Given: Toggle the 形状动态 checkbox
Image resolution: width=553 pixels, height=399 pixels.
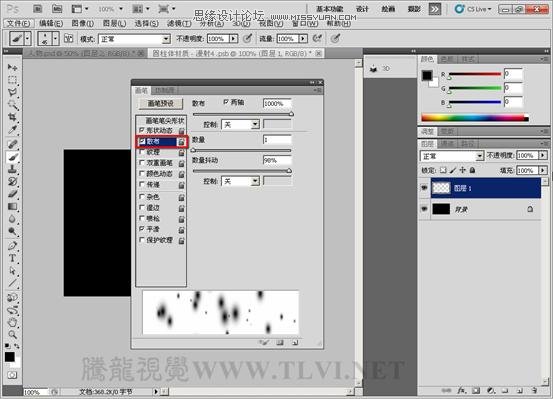Looking at the screenshot, I should coord(142,130).
